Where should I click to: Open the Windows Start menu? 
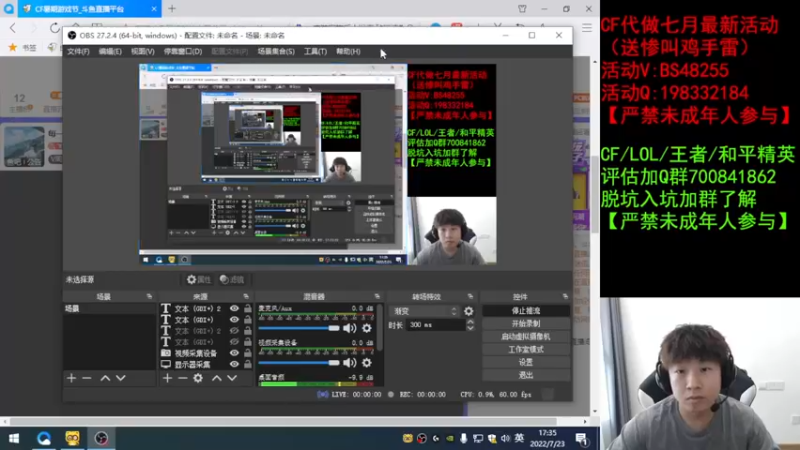(x=14, y=439)
